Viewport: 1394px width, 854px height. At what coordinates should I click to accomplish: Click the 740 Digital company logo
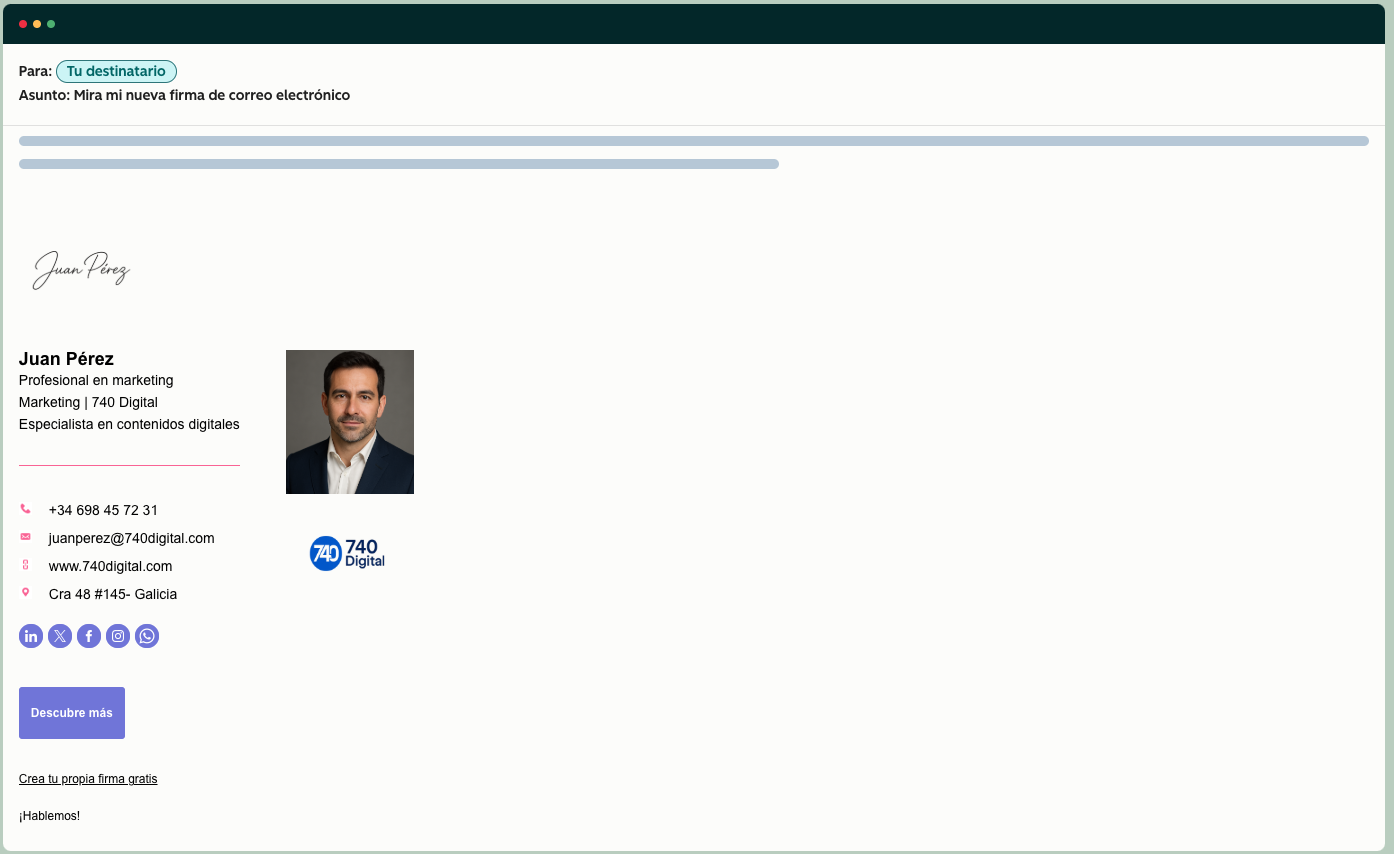[347, 553]
